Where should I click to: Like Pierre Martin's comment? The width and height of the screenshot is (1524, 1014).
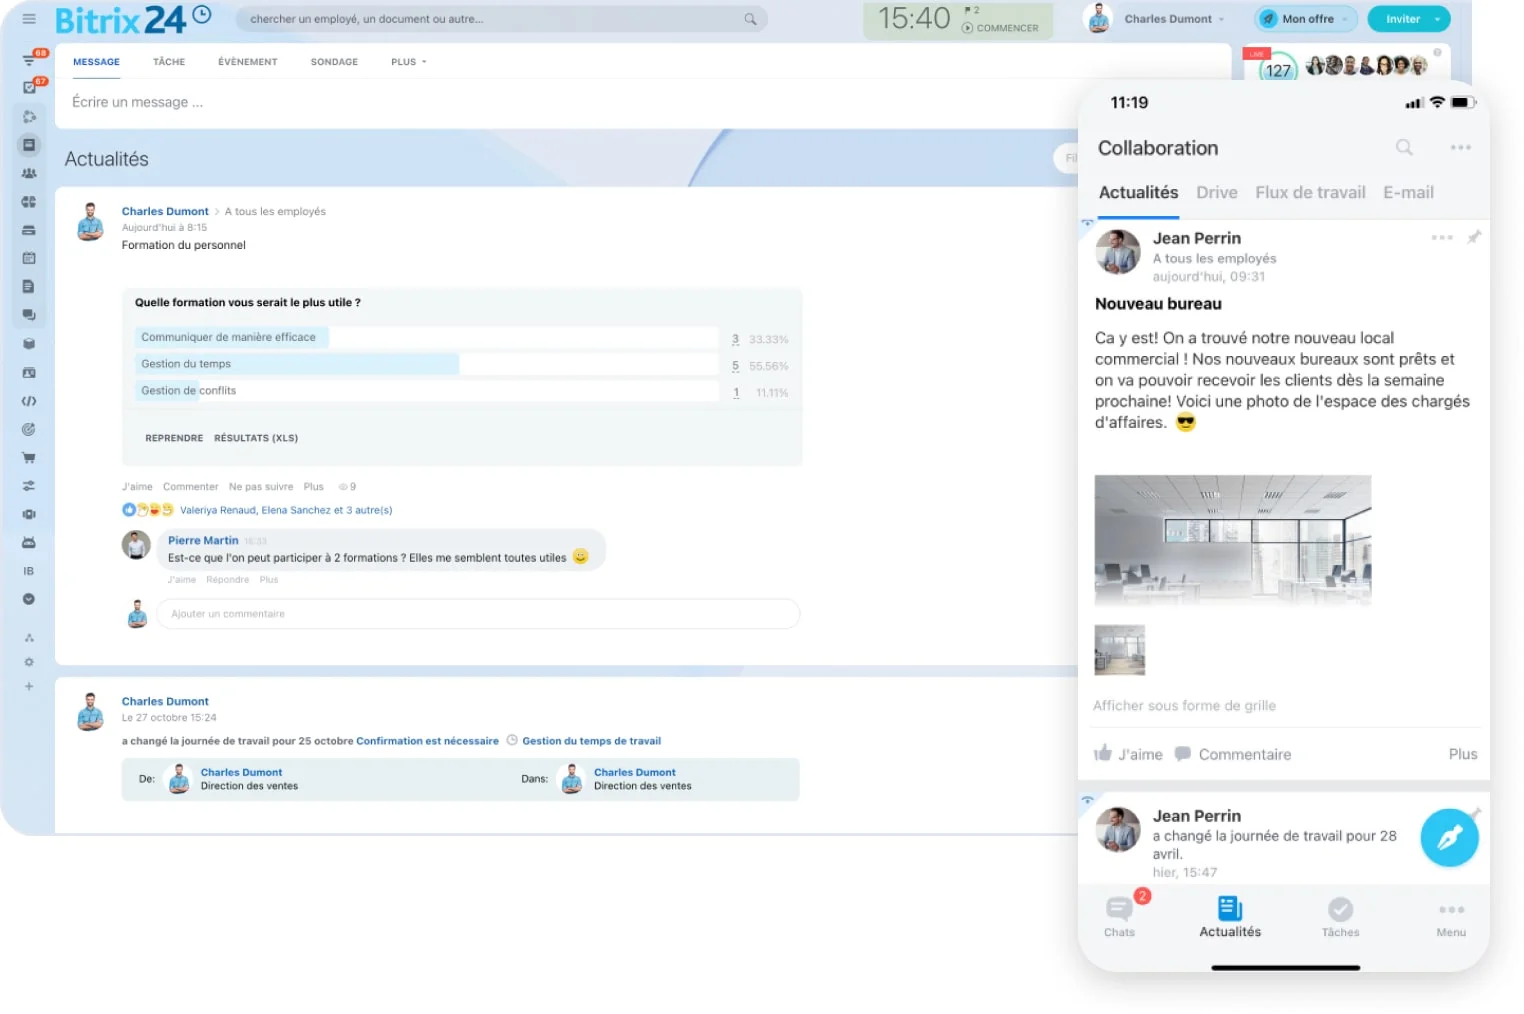(x=181, y=579)
